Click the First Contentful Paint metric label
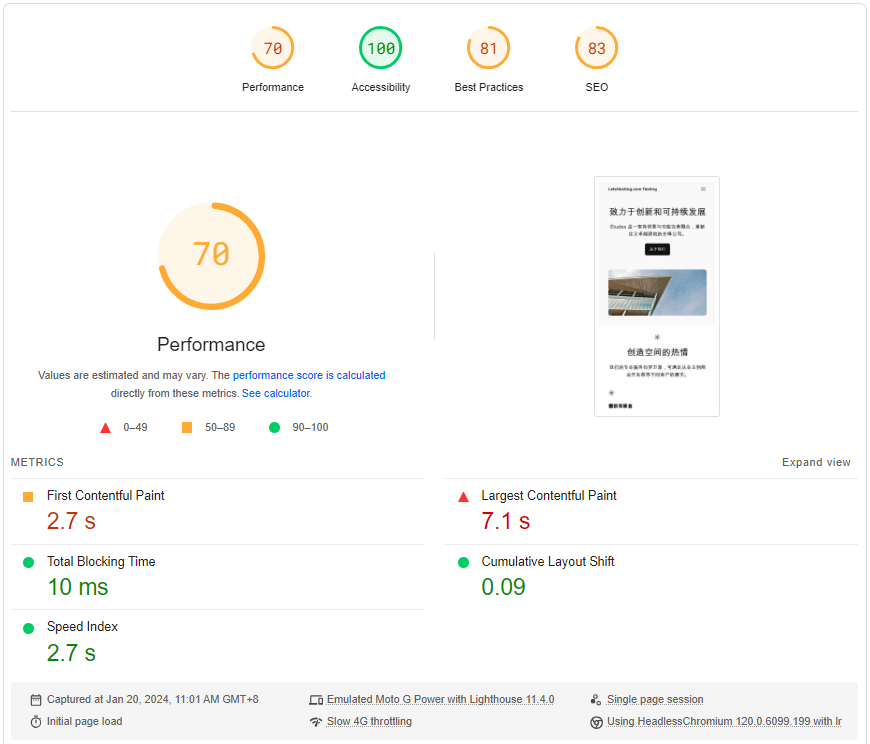 [x=105, y=495]
